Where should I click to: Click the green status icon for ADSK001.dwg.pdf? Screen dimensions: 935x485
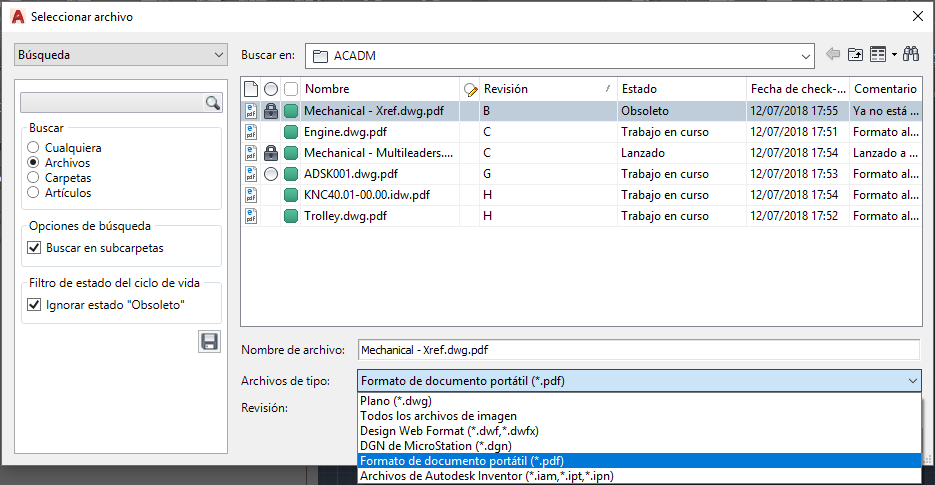291,174
